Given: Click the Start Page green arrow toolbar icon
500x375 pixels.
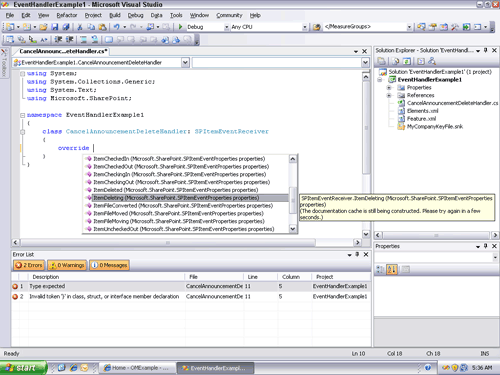Looking at the screenshot, I should point(466,27).
